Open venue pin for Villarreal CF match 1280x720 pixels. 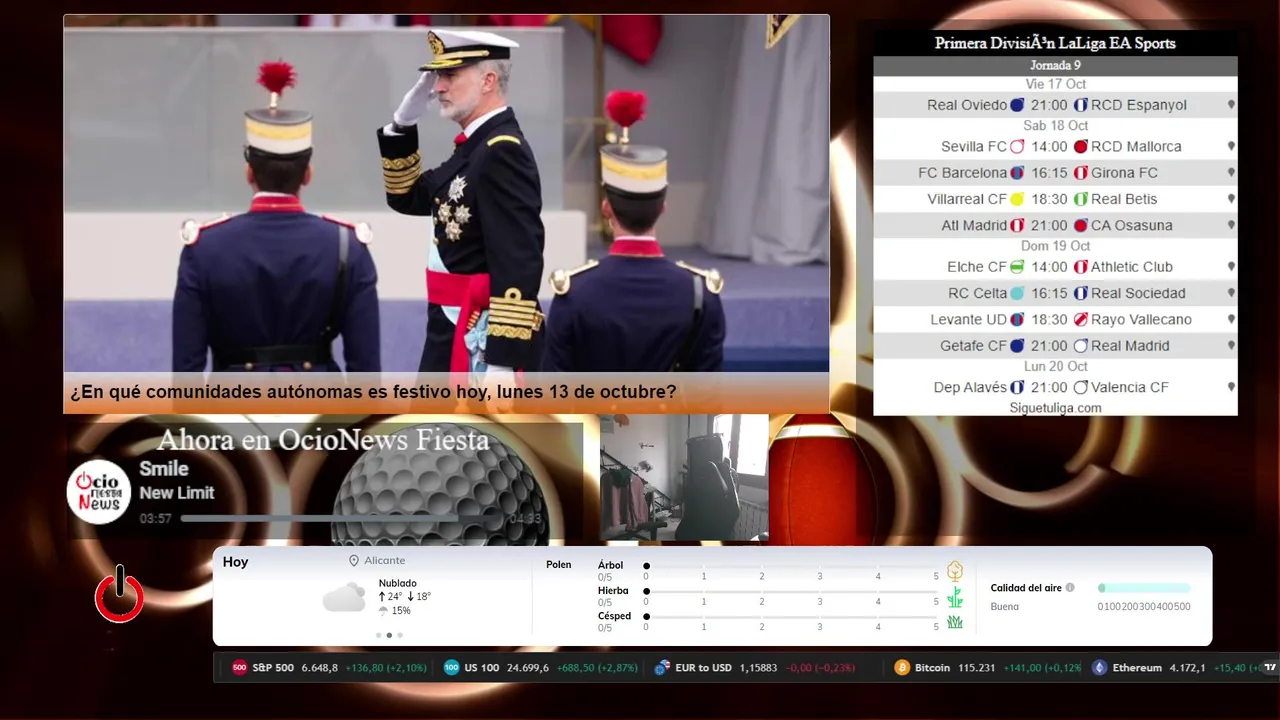(1231, 199)
